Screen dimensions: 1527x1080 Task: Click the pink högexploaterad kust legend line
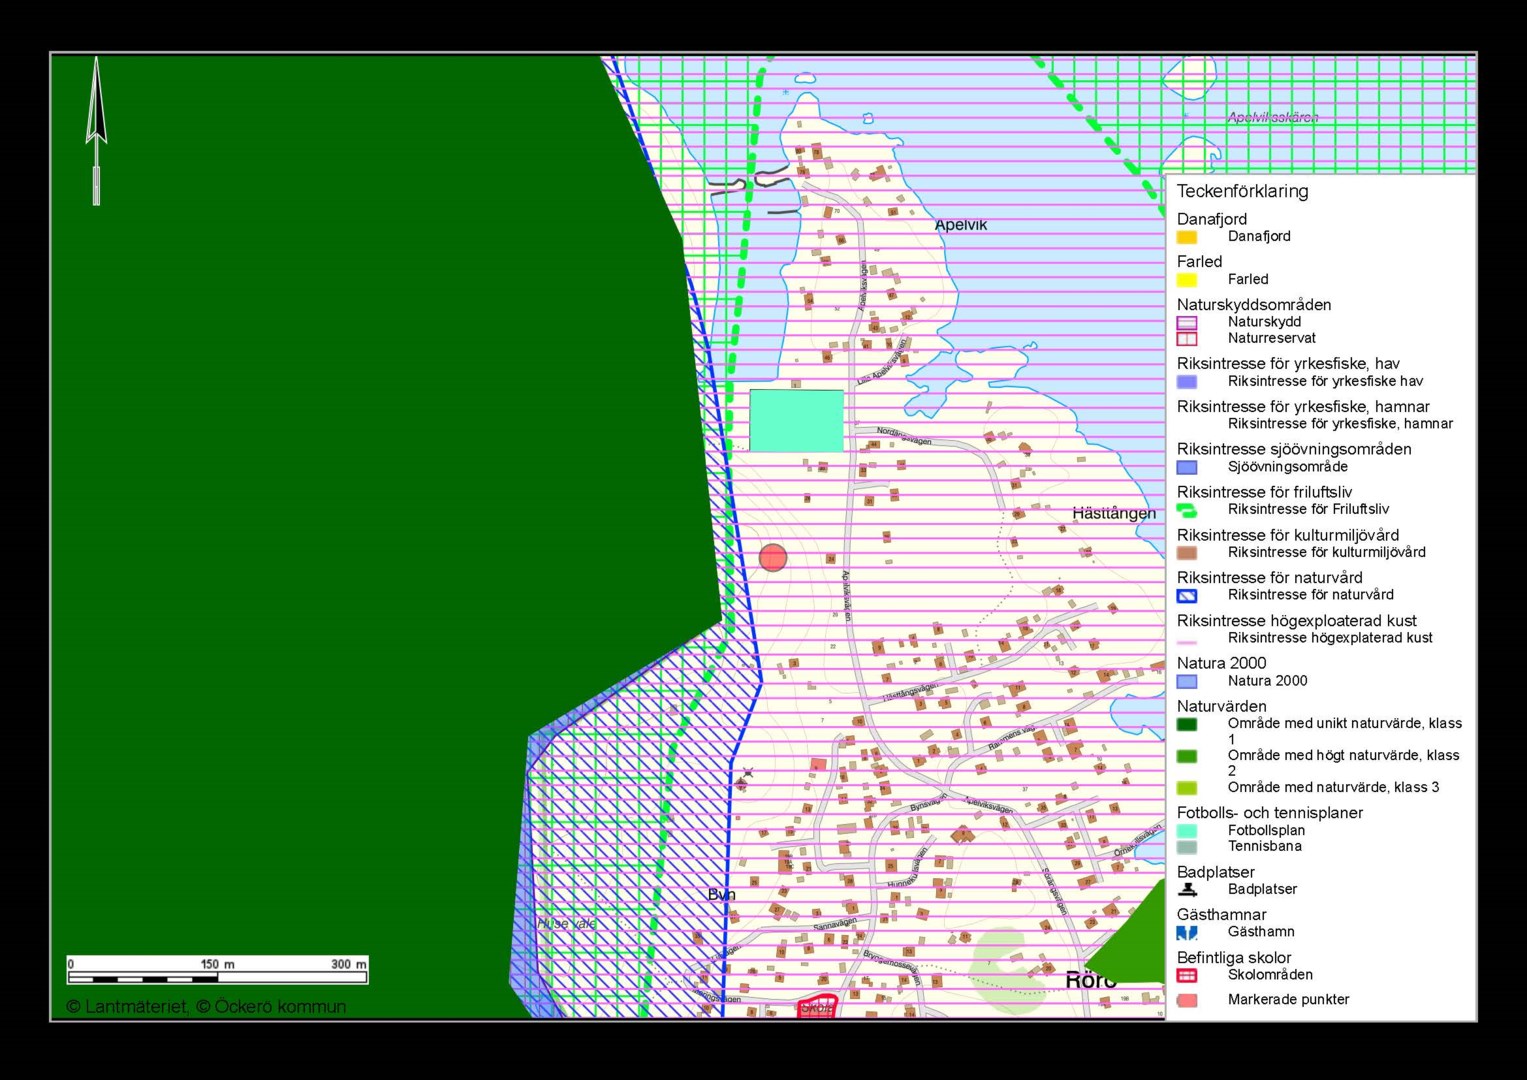[x=1187, y=642]
